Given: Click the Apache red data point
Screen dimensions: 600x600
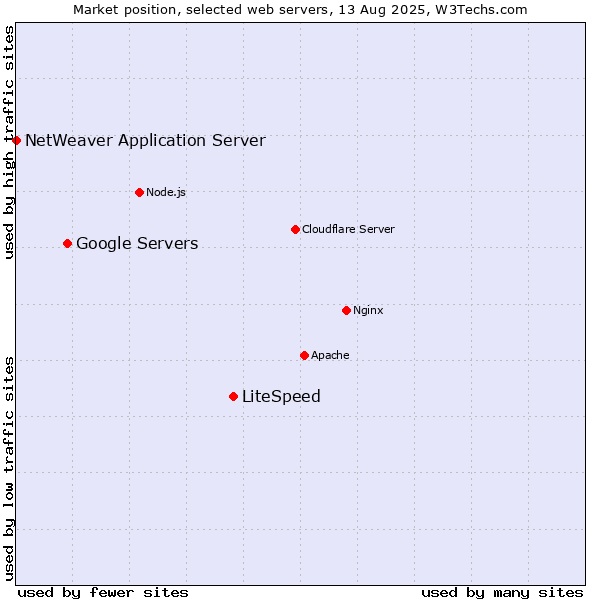Looking at the screenshot, I should pyautogui.click(x=304, y=355).
